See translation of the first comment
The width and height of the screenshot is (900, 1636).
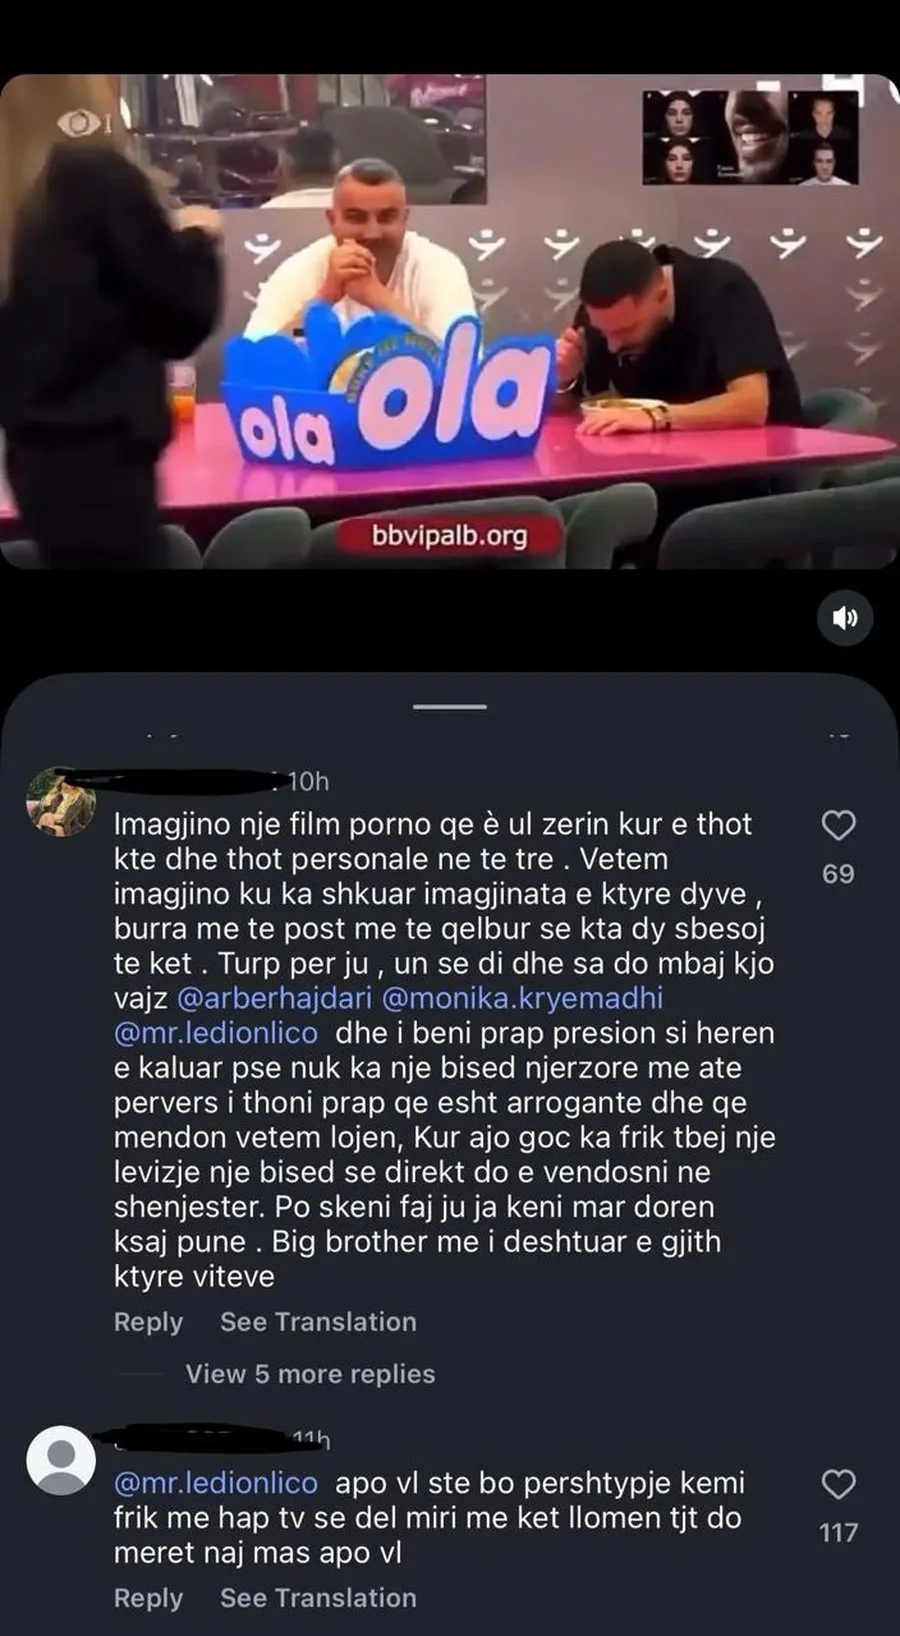(318, 1322)
